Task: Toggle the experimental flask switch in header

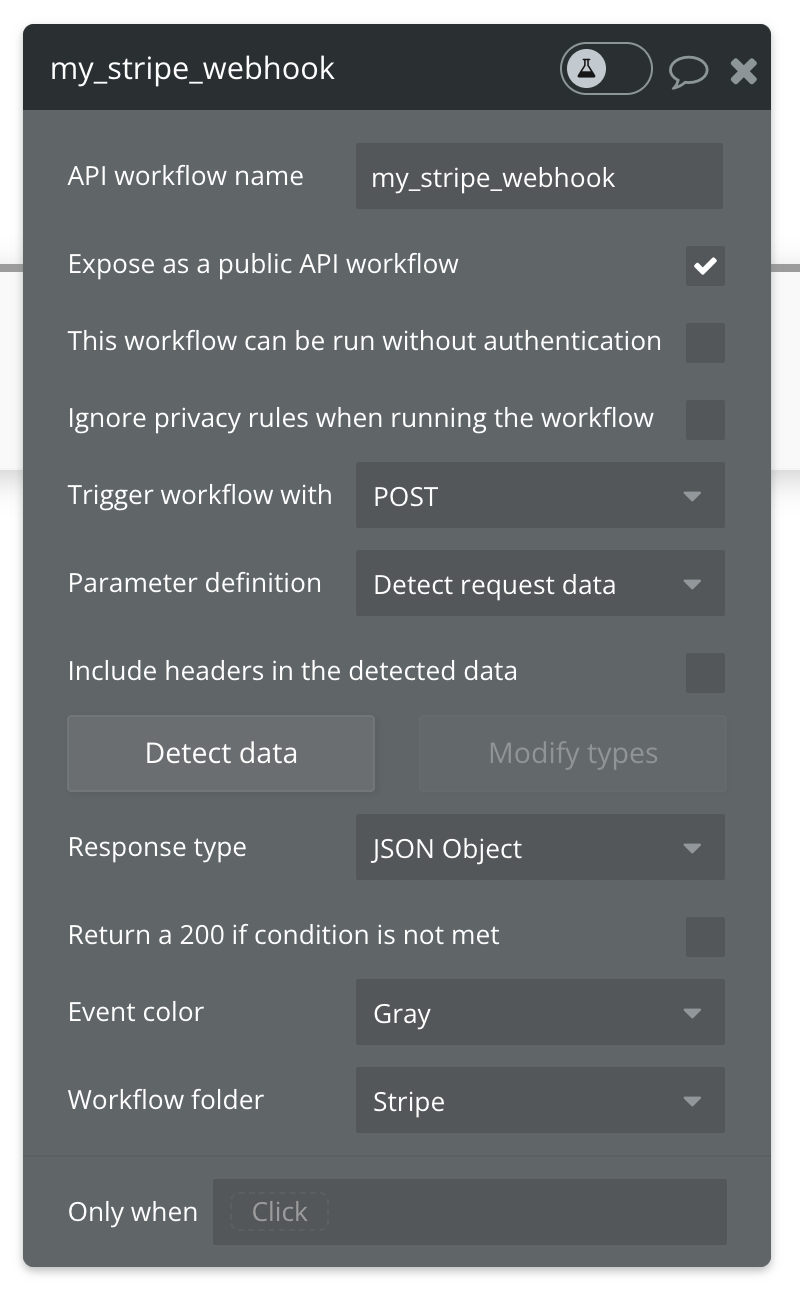Action: [x=606, y=70]
